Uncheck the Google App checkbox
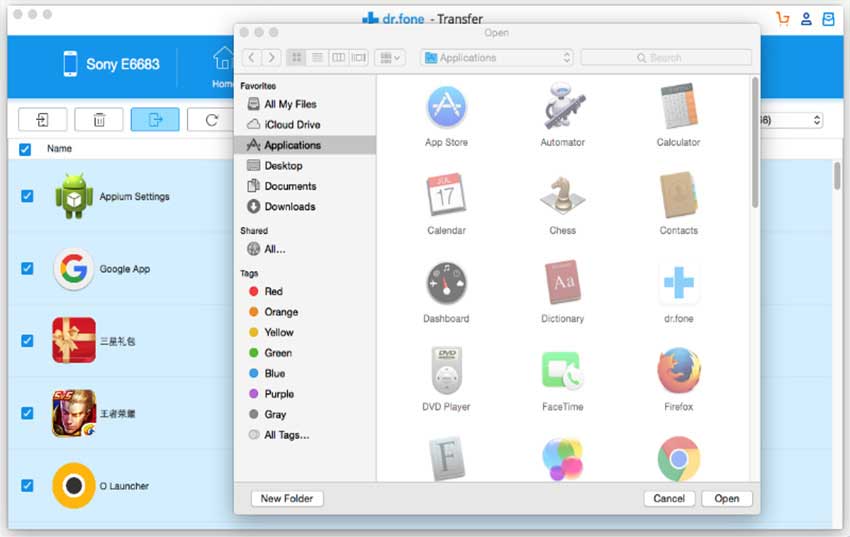The height and width of the screenshot is (537, 850). [27, 268]
